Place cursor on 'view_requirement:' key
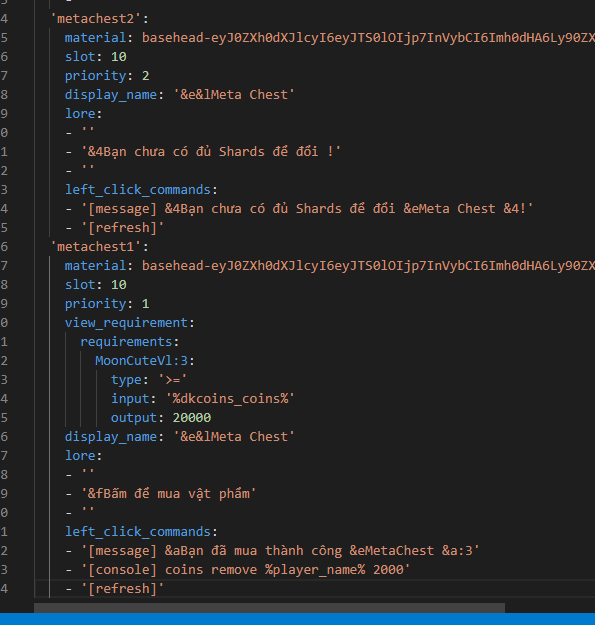The width and height of the screenshot is (595, 625). pos(130,322)
